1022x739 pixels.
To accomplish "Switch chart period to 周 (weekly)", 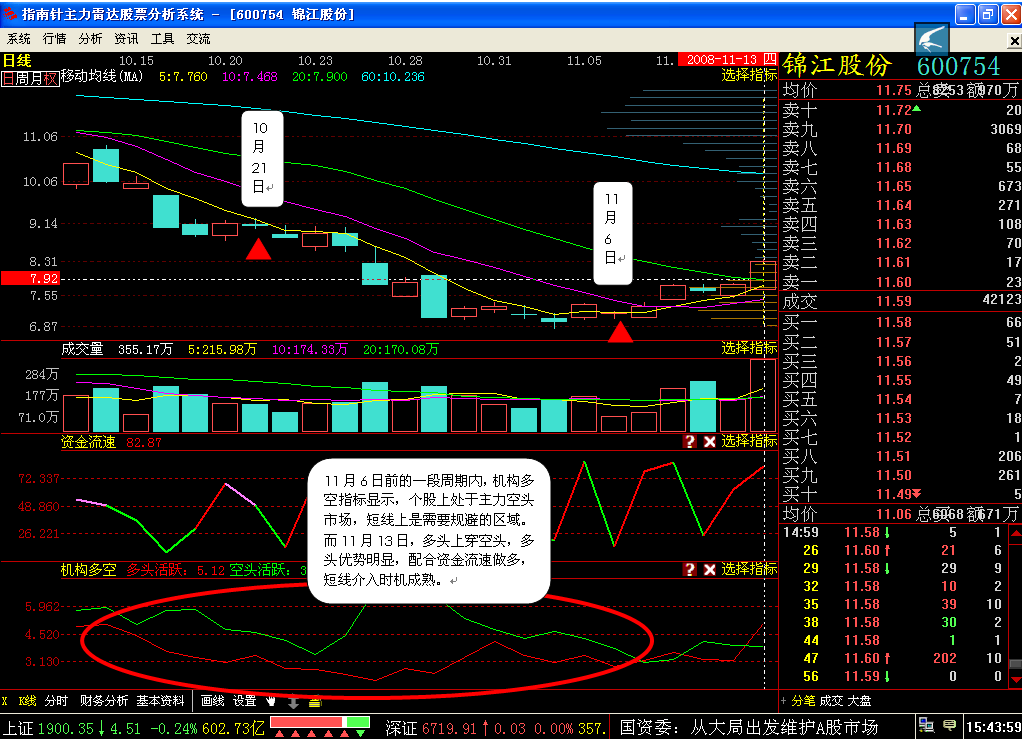I will click(22, 78).
